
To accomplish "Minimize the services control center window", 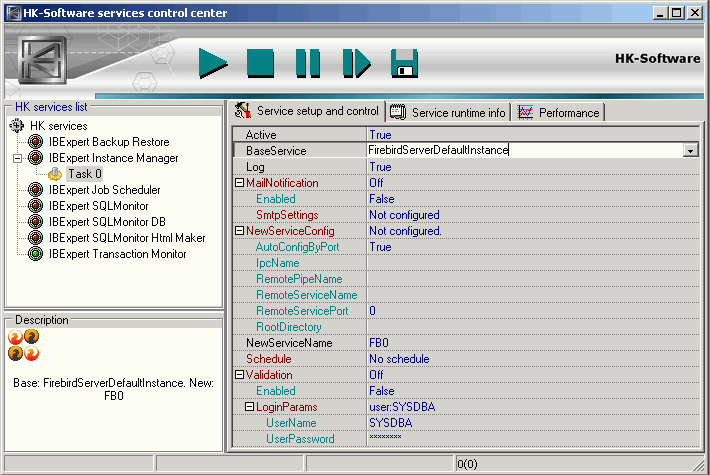I will [660, 13].
